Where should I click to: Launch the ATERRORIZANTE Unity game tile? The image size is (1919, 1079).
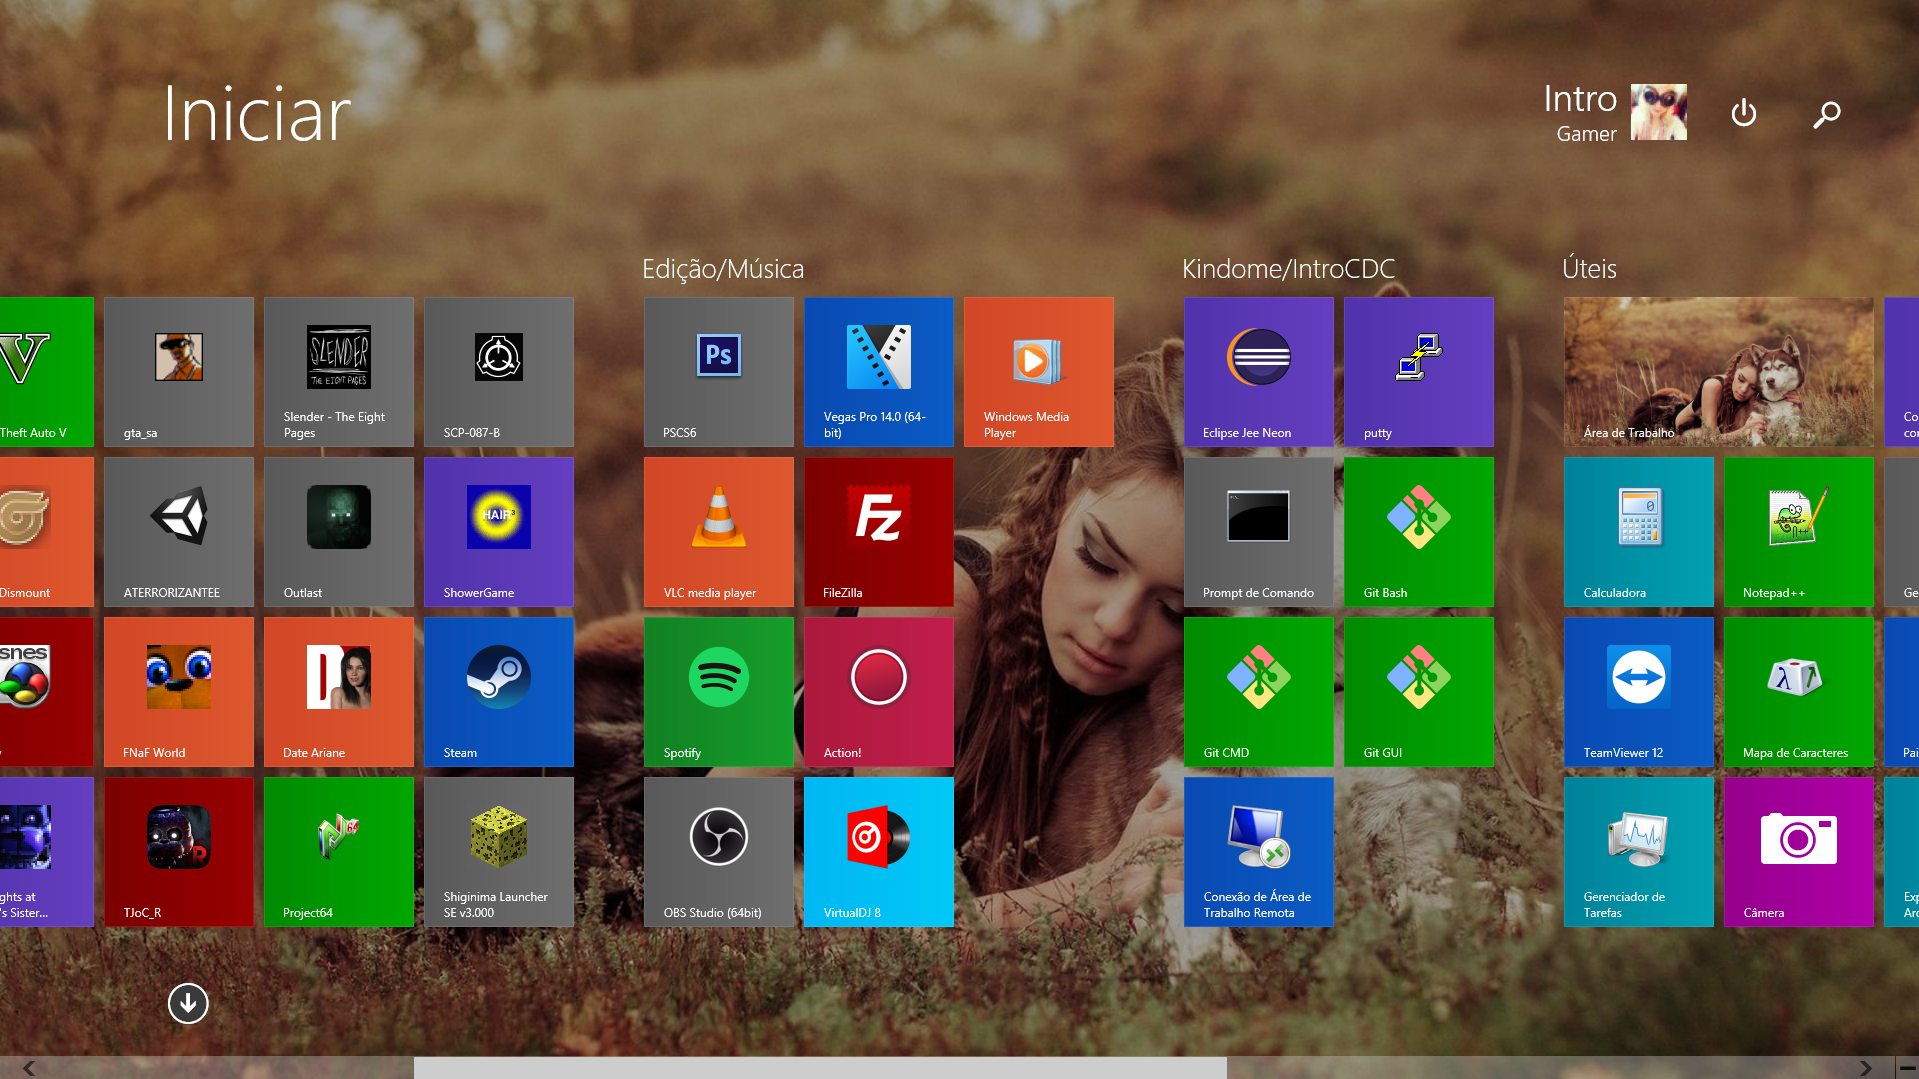(x=179, y=532)
